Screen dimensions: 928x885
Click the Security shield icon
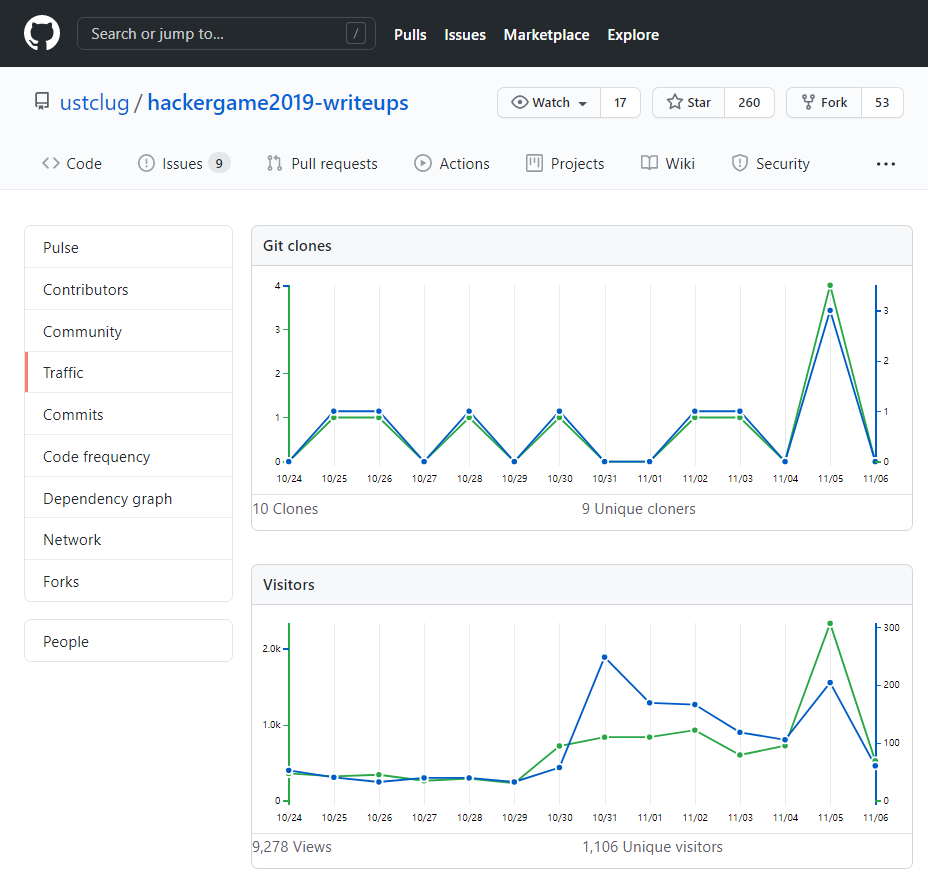click(x=740, y=163)
